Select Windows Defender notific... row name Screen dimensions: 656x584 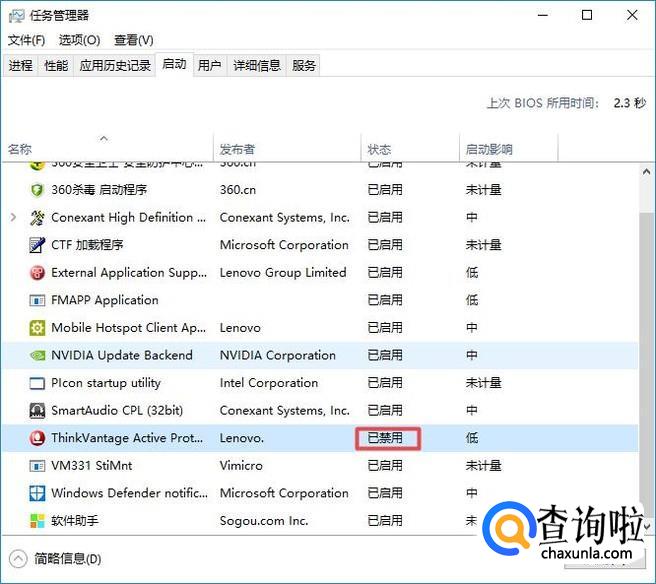(x=129, y=493)
